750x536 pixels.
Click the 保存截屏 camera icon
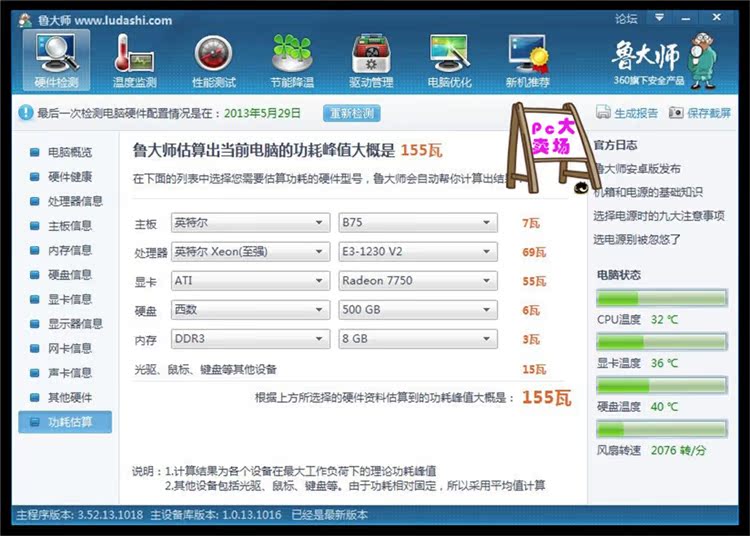[x=675, y=112]
